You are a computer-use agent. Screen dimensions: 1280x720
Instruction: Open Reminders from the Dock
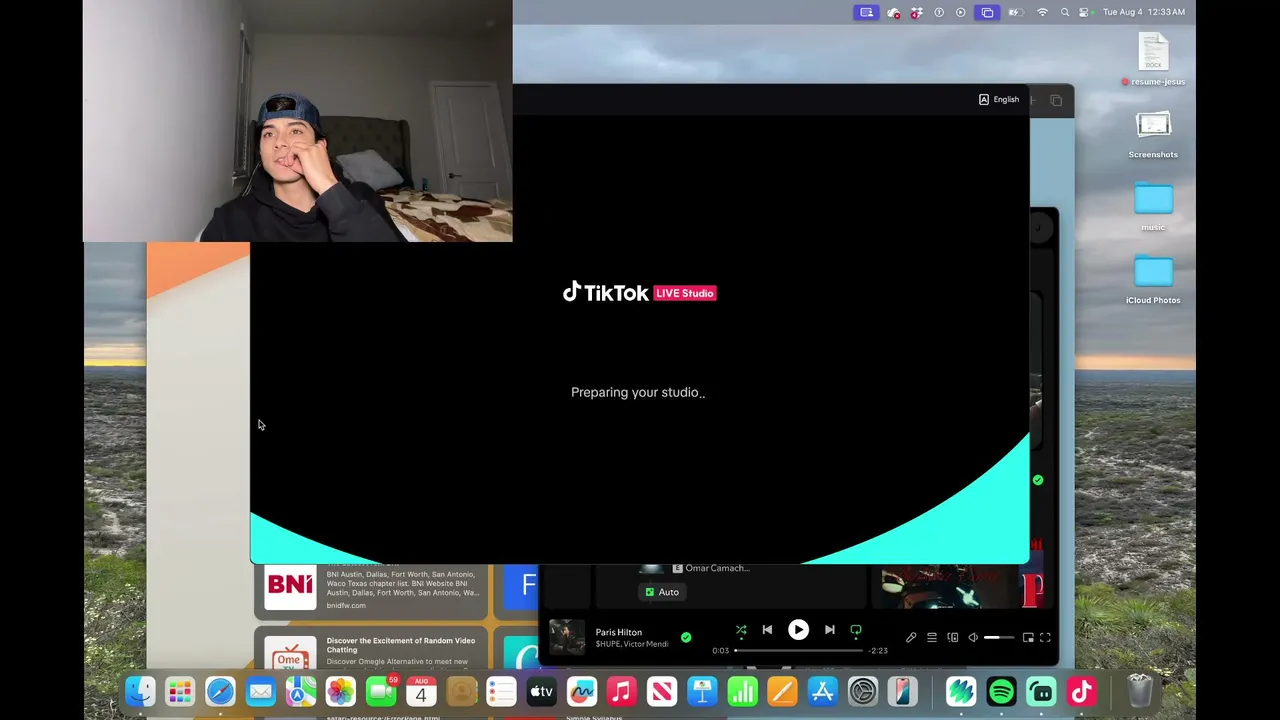click(x=501, y=691)
